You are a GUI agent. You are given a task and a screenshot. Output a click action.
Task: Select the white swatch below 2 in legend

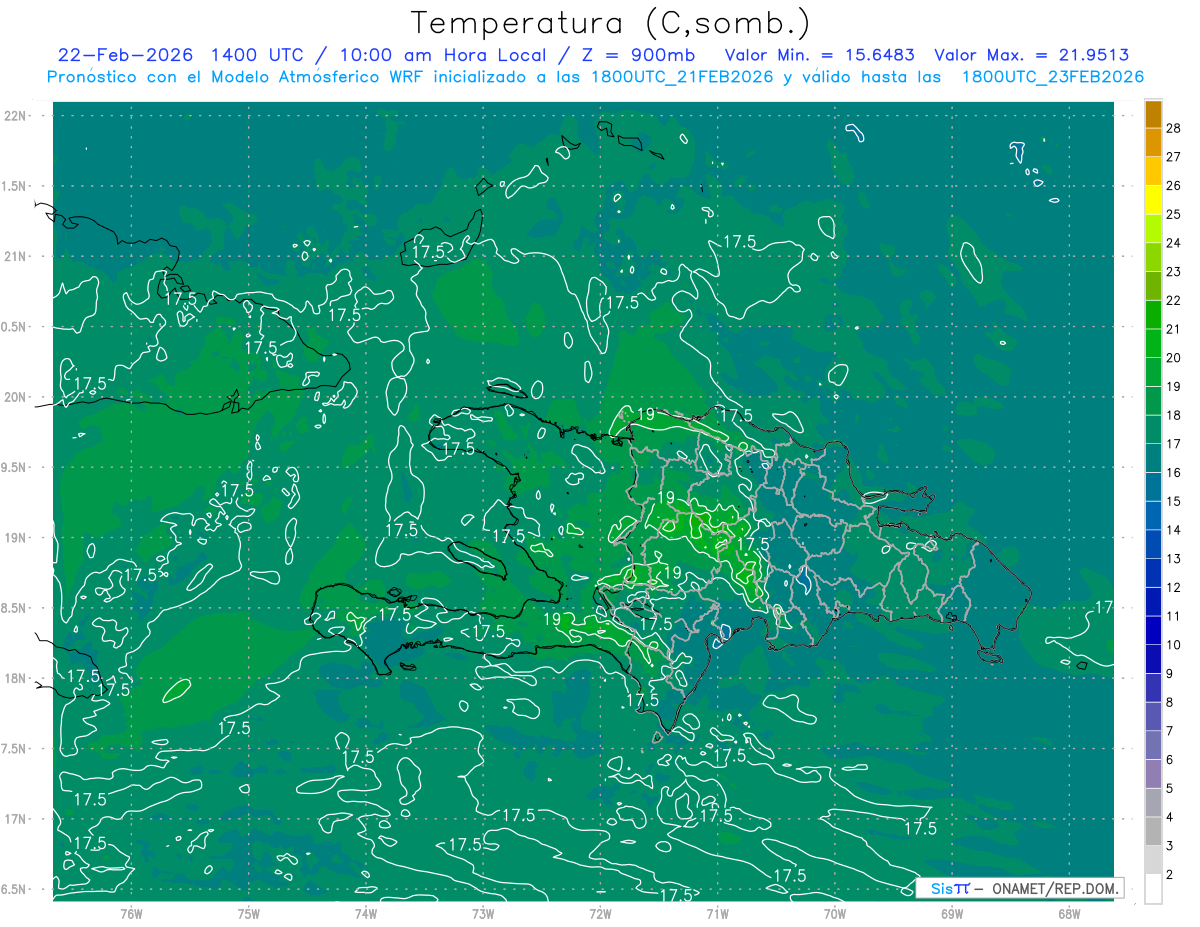1153,889
